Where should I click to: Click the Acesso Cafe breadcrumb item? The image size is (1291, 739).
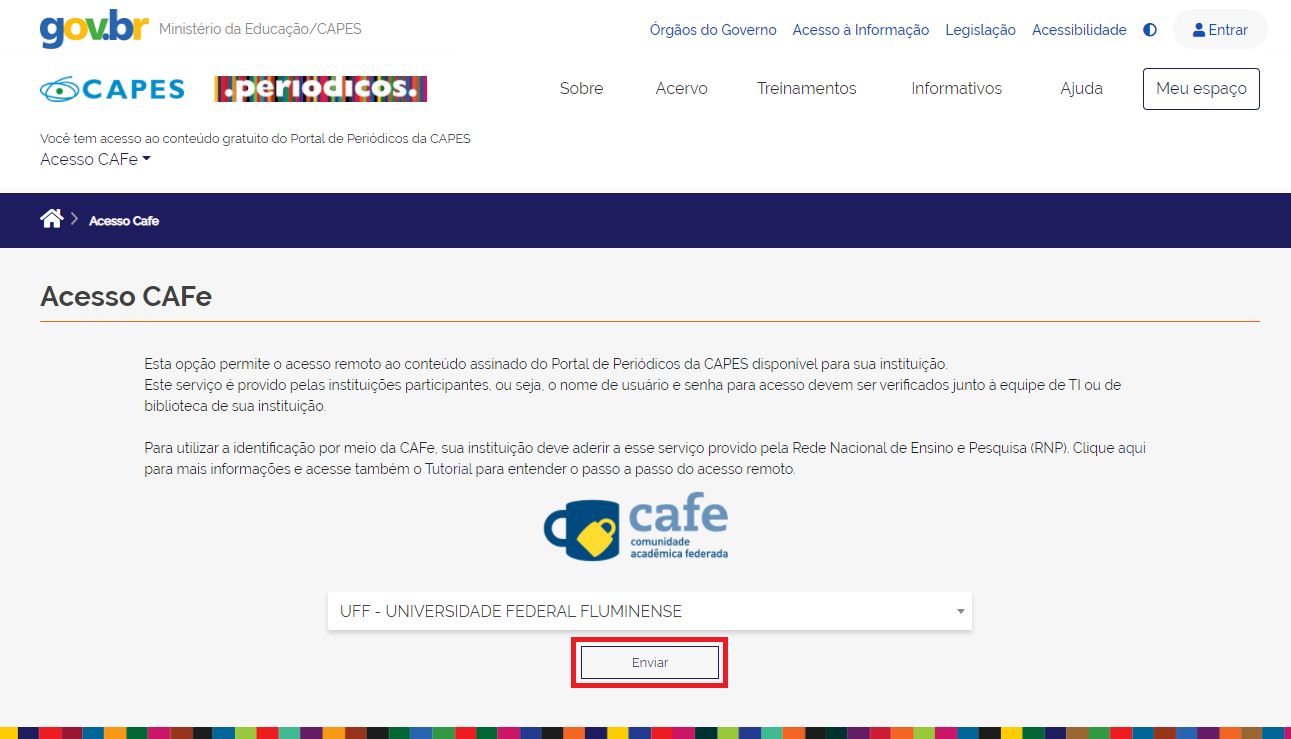pyautogui.click(x=124, y=221)
